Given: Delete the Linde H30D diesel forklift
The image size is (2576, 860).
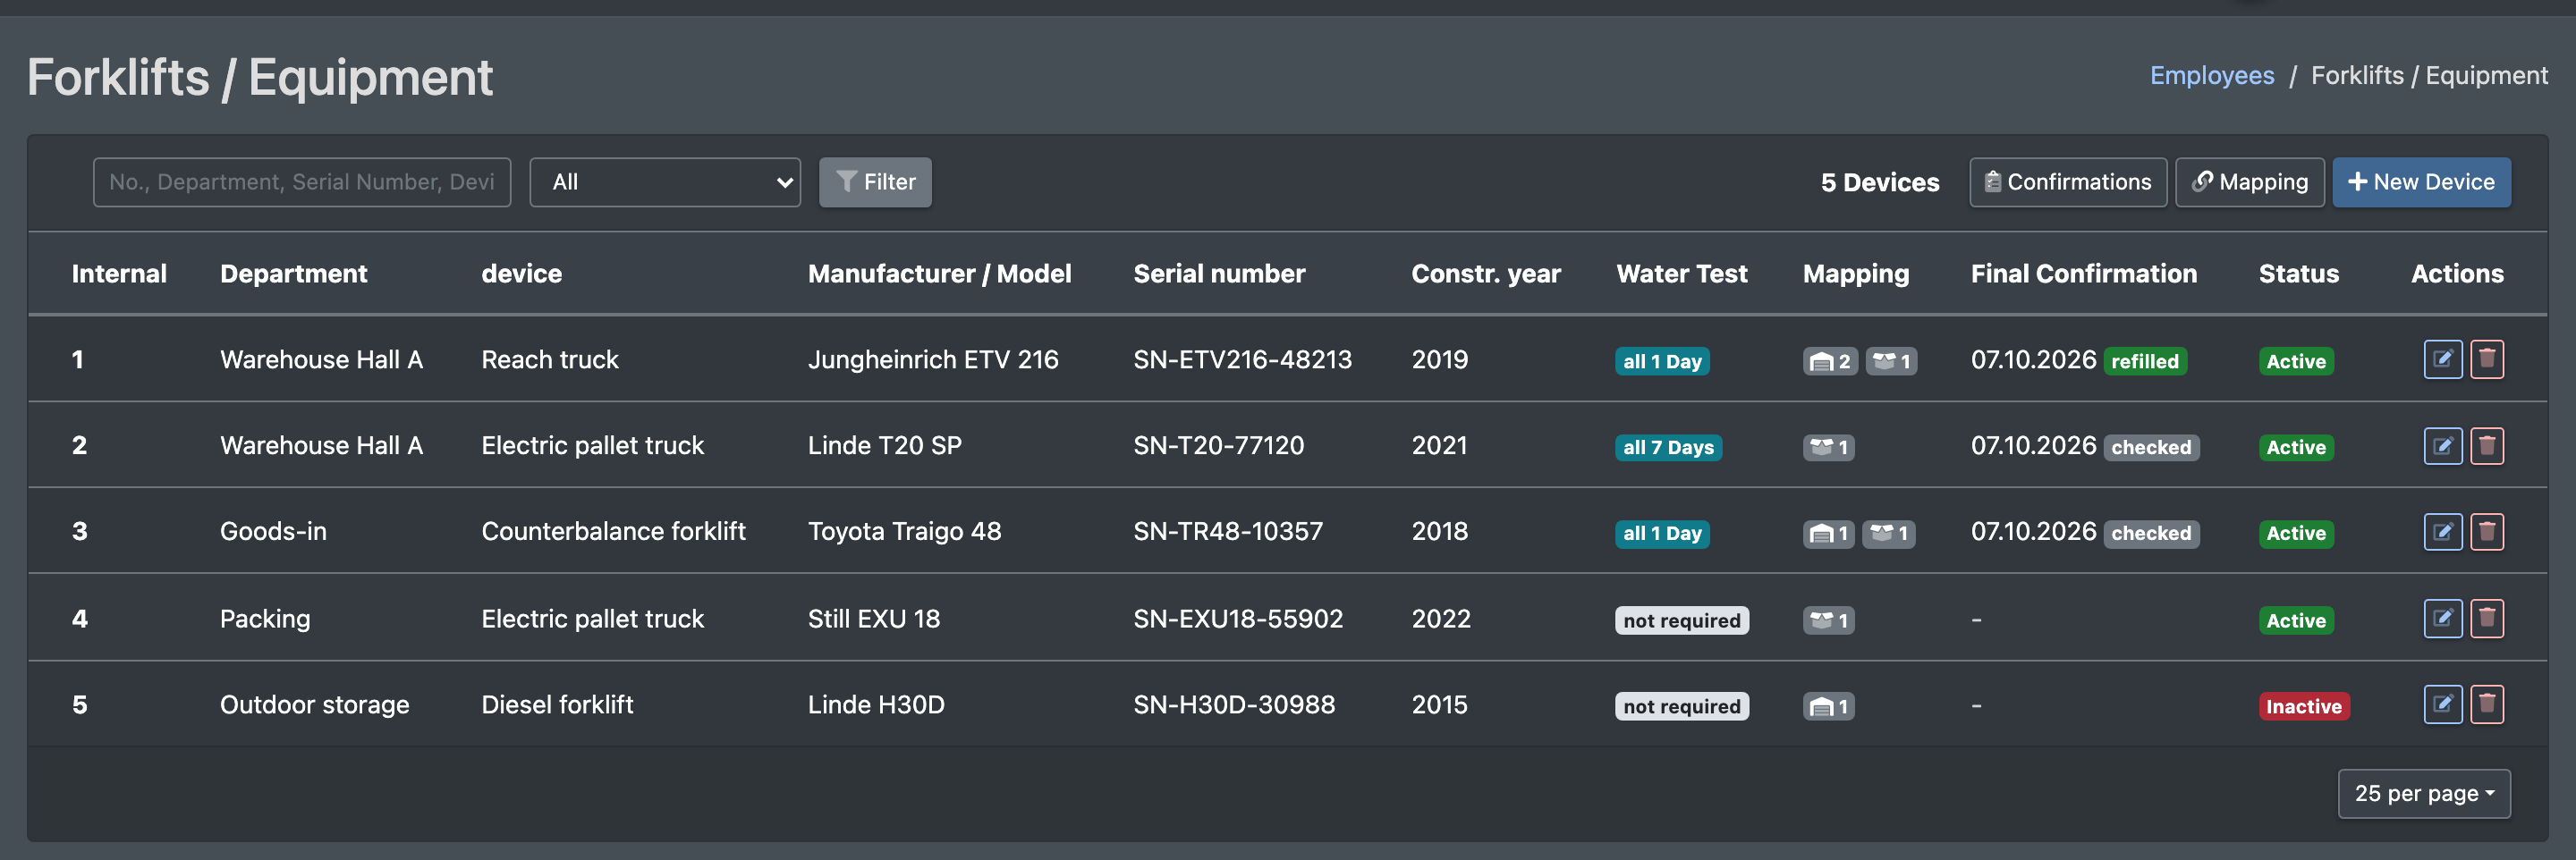Looking at the screenshot, I should [x=2486, y=704].
